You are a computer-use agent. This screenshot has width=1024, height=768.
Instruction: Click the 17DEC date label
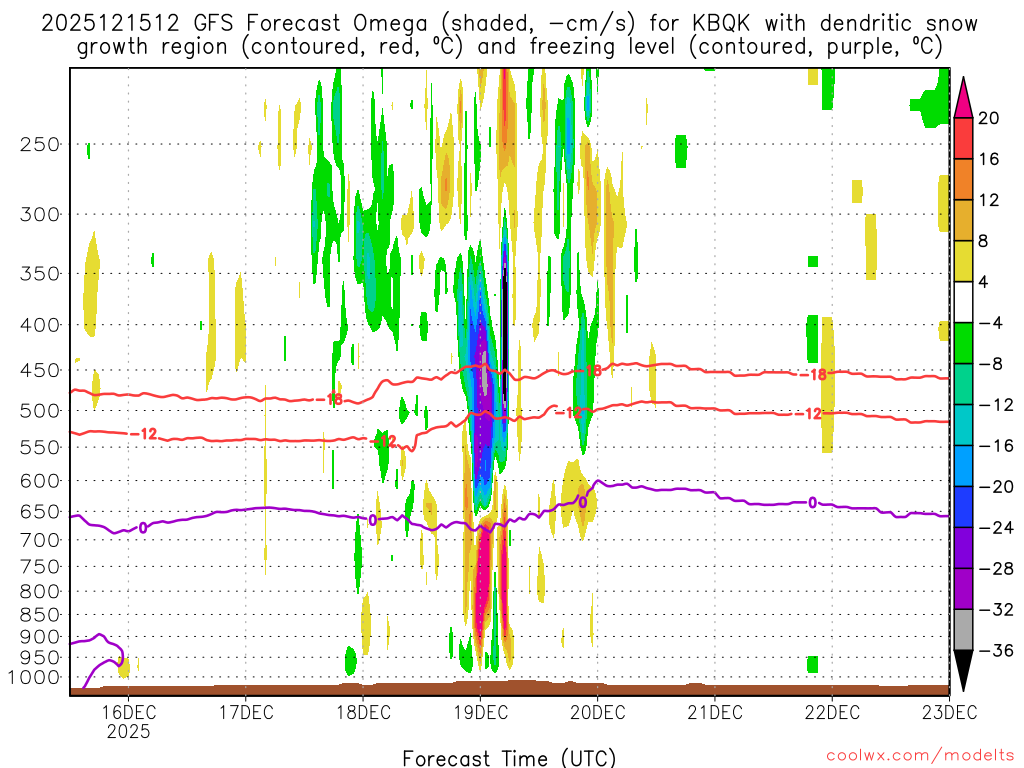(246, 711)
